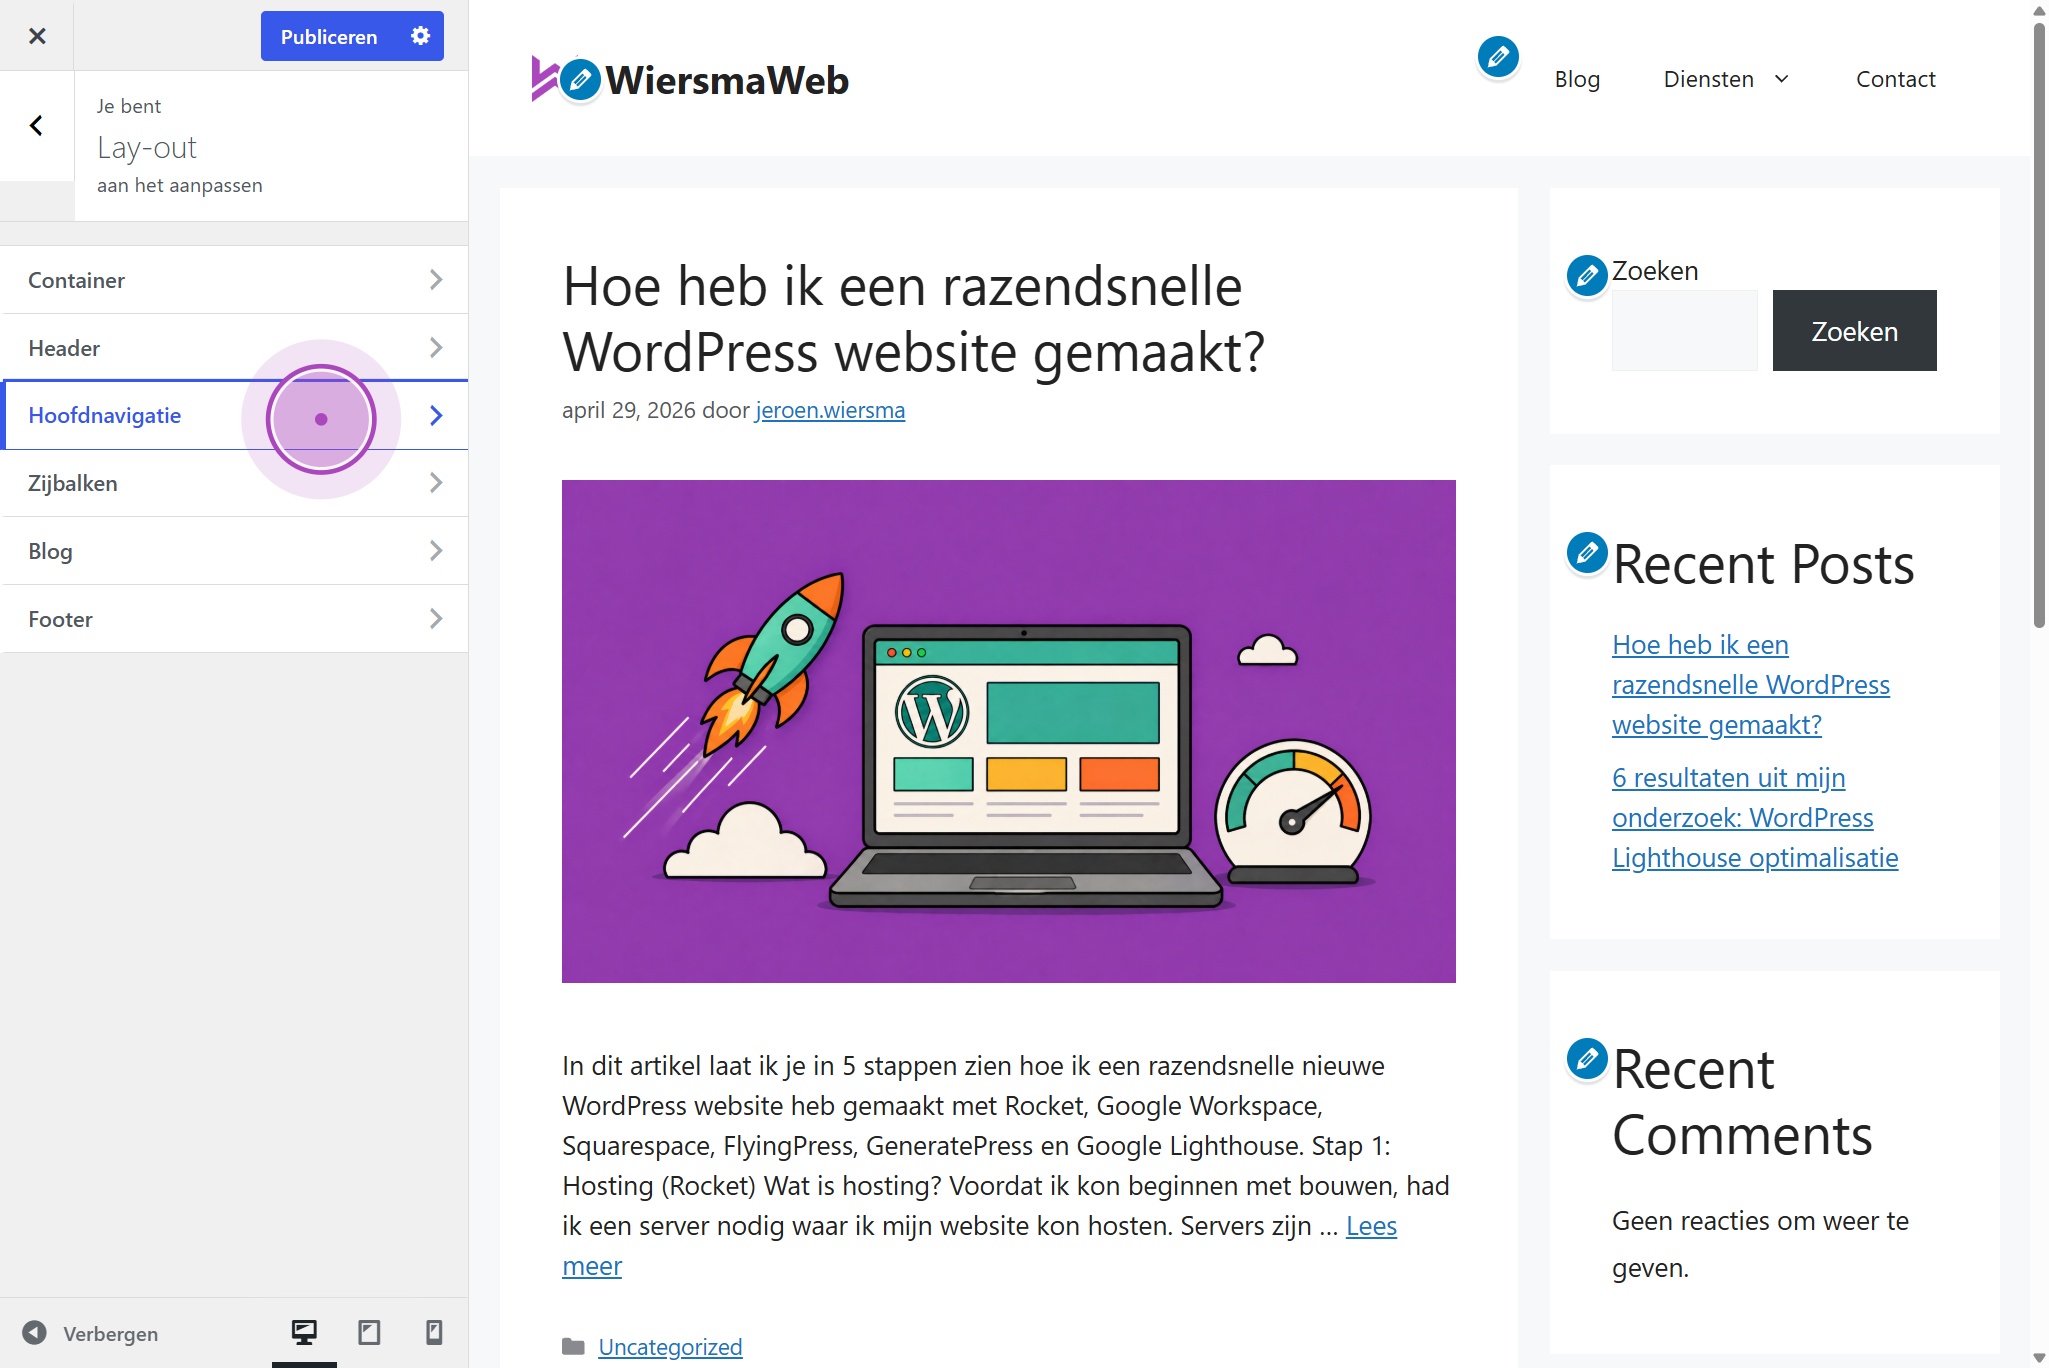This screenshot has width=2049, height=1368.
Task: Click the edit pencil next to the navigation menu
Action: point(1498,57)
